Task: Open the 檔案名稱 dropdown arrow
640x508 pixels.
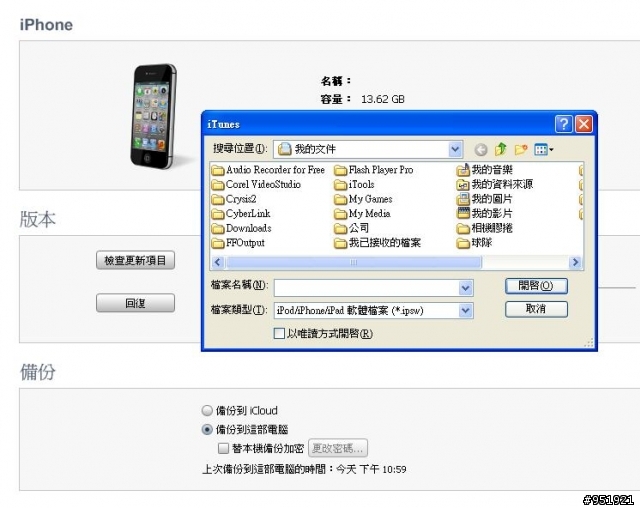Action: (x=465, y=288)
